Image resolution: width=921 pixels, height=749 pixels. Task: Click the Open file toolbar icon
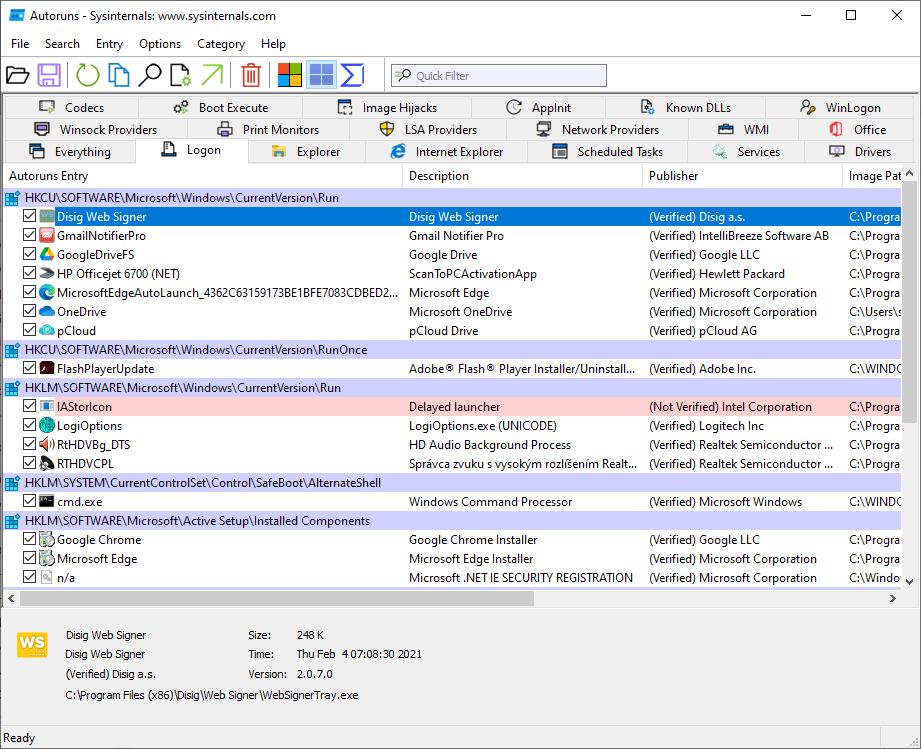coord(18,75)
